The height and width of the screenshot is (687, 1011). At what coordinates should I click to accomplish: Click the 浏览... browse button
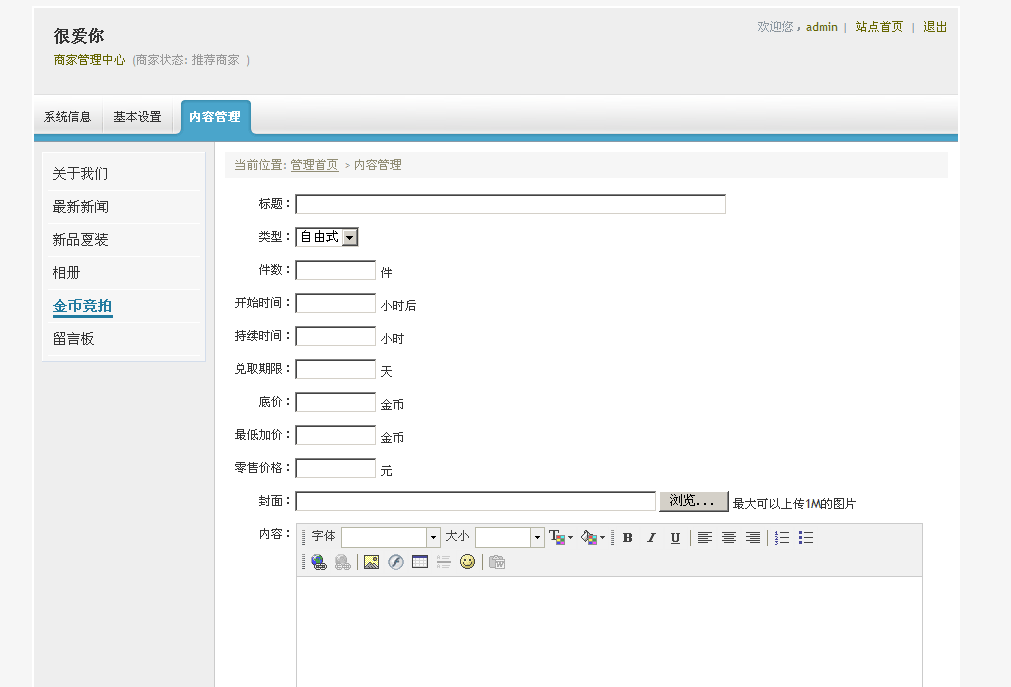[x=693, y=501]
